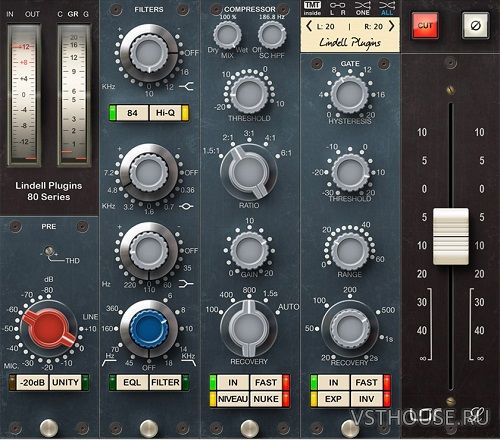The width and height of the screenshot is (500, 440).
Task: Toggle the -20dB pad button
Action: [32, 382]
